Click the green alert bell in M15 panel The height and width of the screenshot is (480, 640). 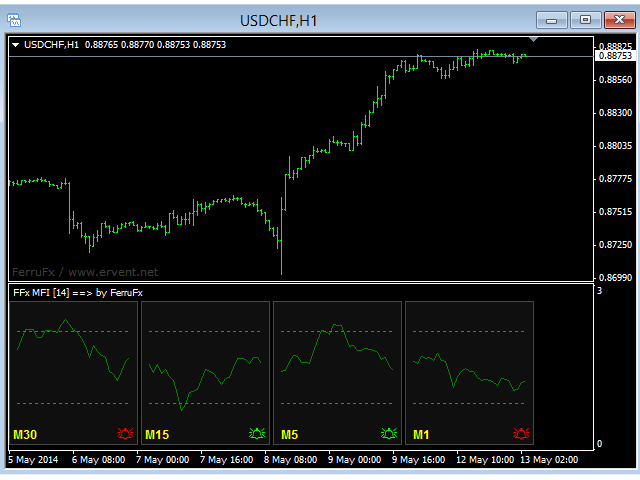[x=257, y=433]
